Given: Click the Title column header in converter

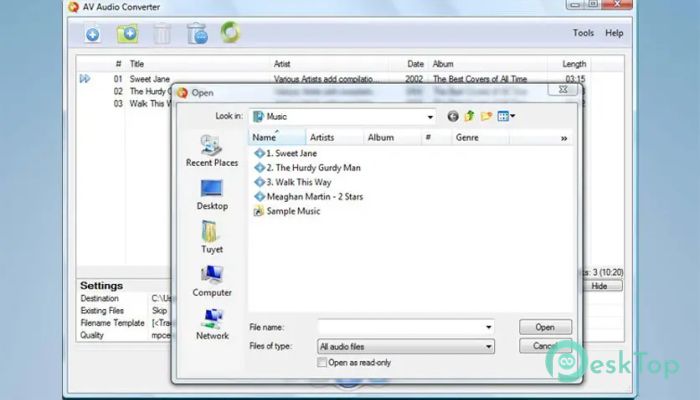Looking at the screenshot, I should (137, 64).
